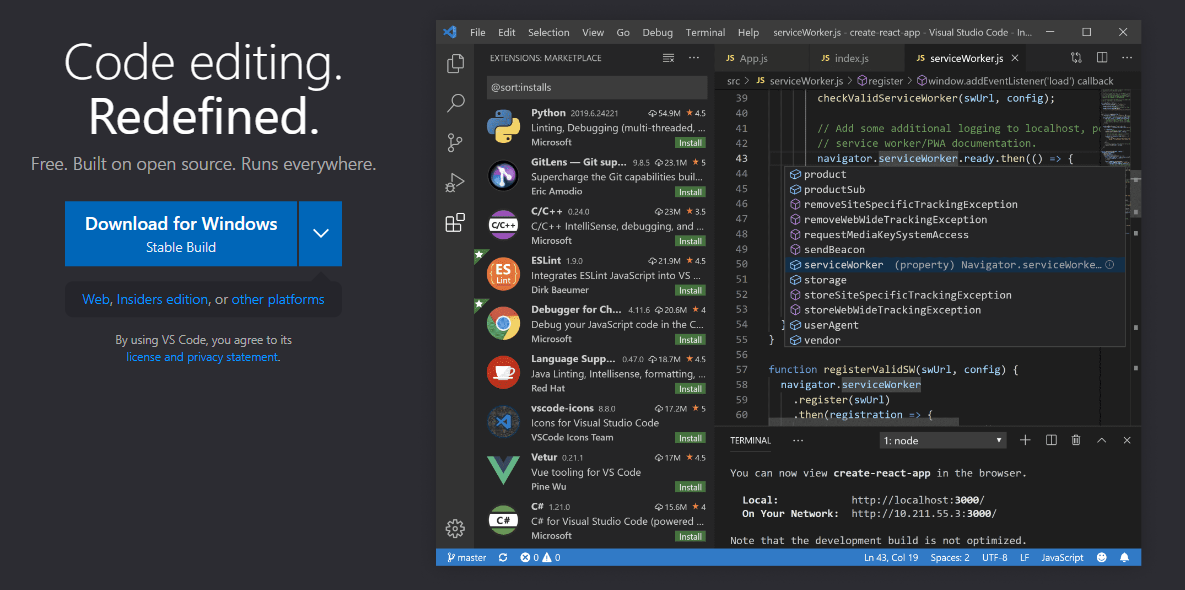The width and height of the screenshot is (1185, 590).
Task: Open the Manage gear icon
Action: [455, 528]
